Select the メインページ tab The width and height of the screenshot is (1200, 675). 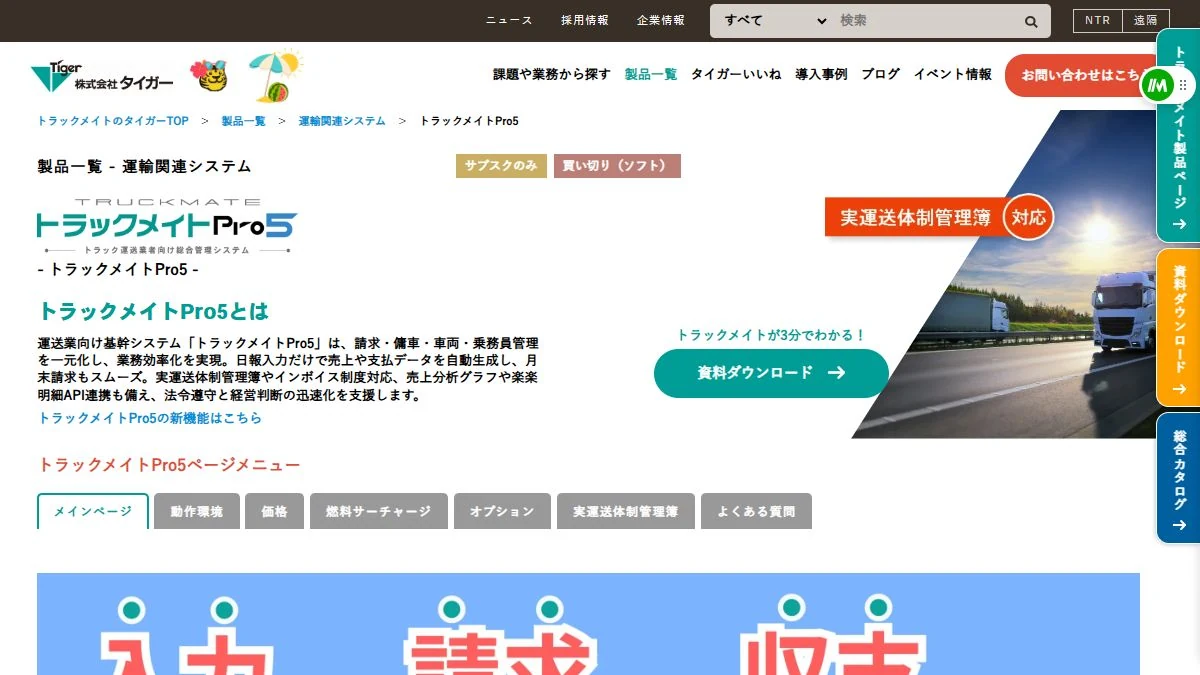[93, 511]
